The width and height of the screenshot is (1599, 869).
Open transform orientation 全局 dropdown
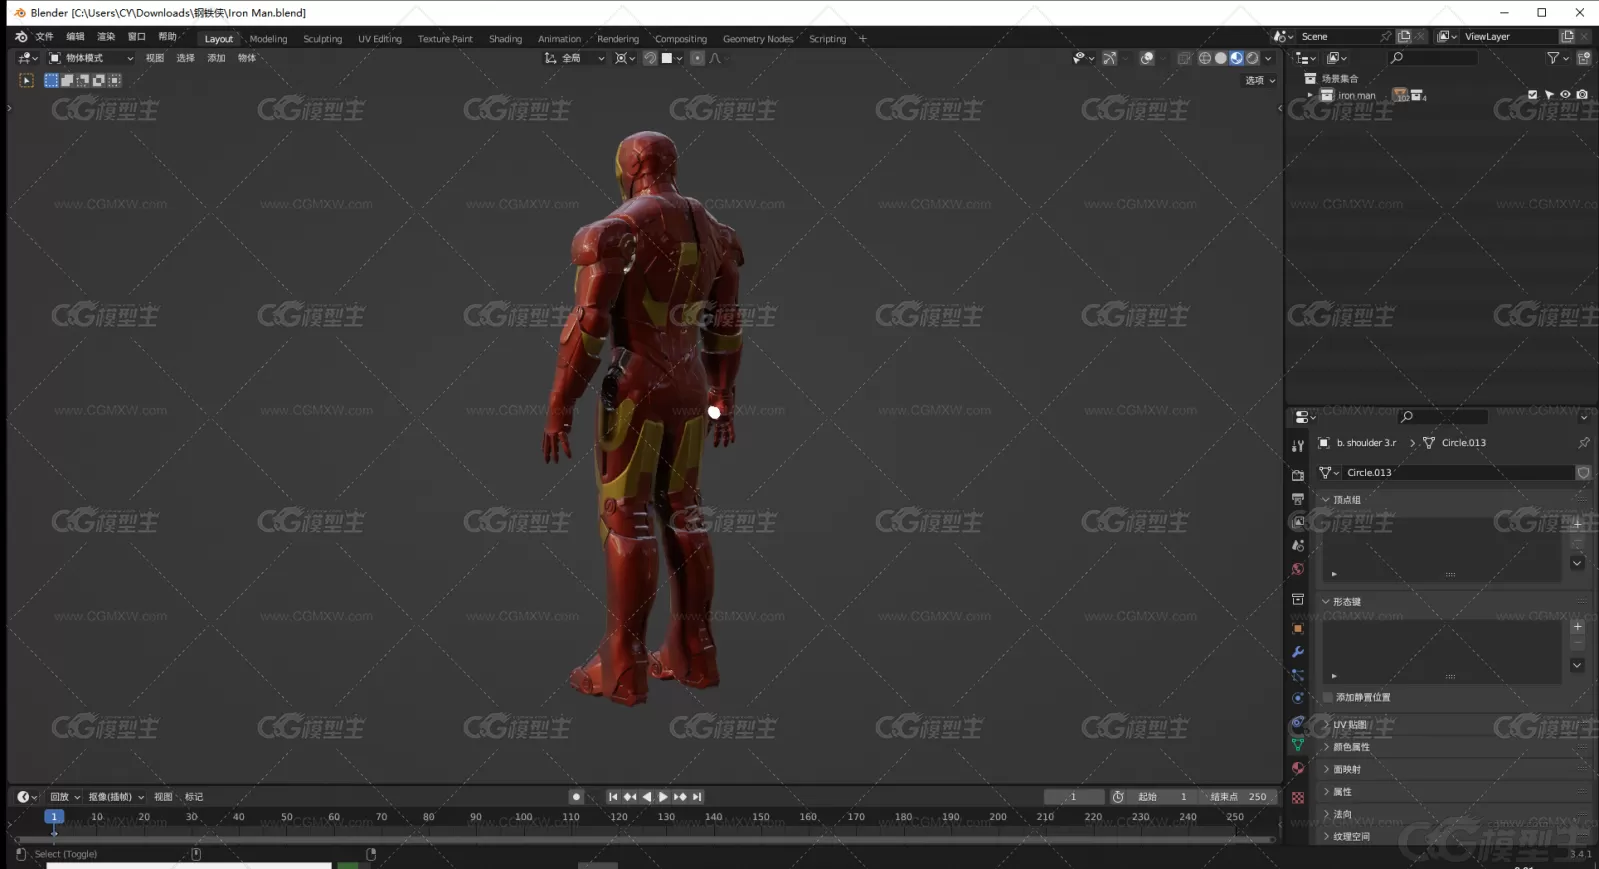[575, 58]
